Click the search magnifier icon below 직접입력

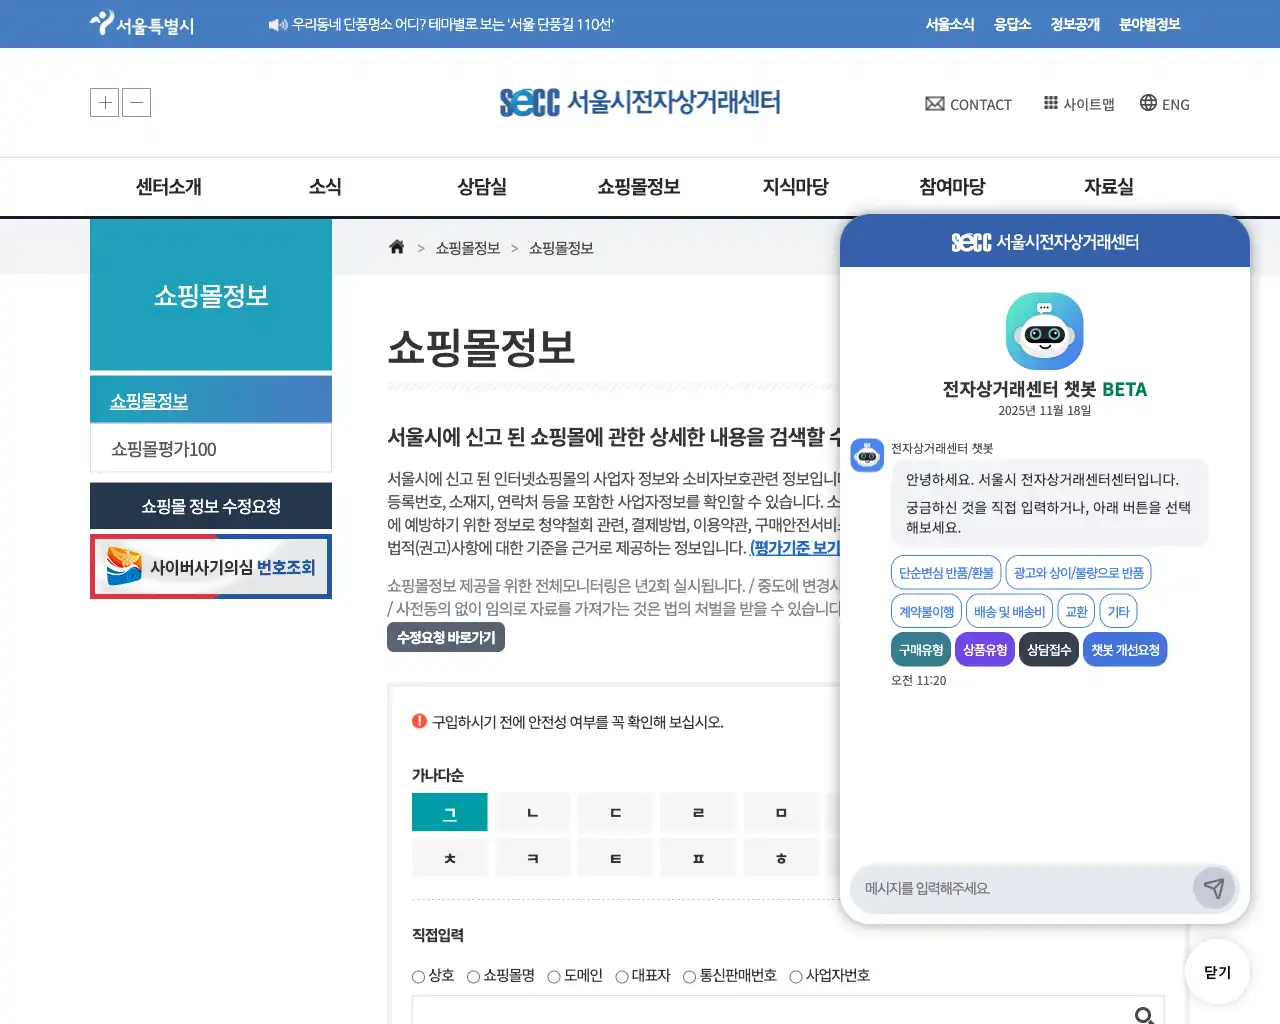[1143, 1015]
